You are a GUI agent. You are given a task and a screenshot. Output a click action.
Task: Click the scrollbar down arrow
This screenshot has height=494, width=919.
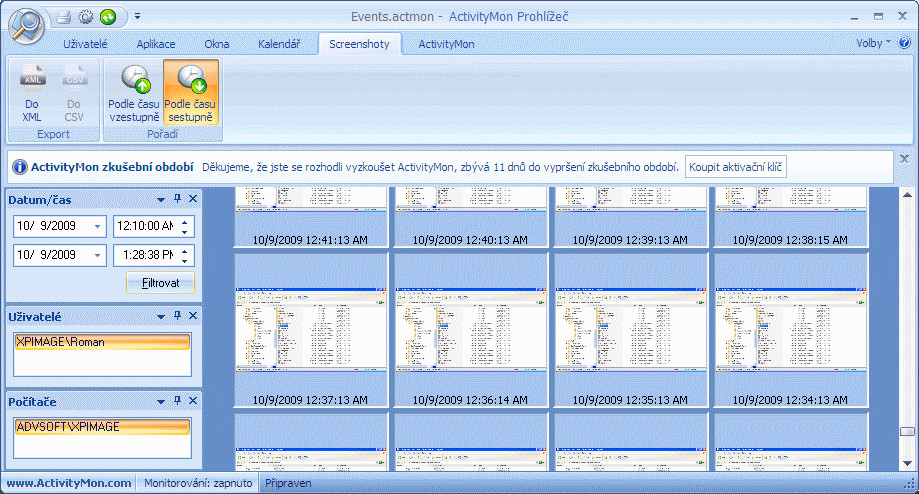(907, 464)
